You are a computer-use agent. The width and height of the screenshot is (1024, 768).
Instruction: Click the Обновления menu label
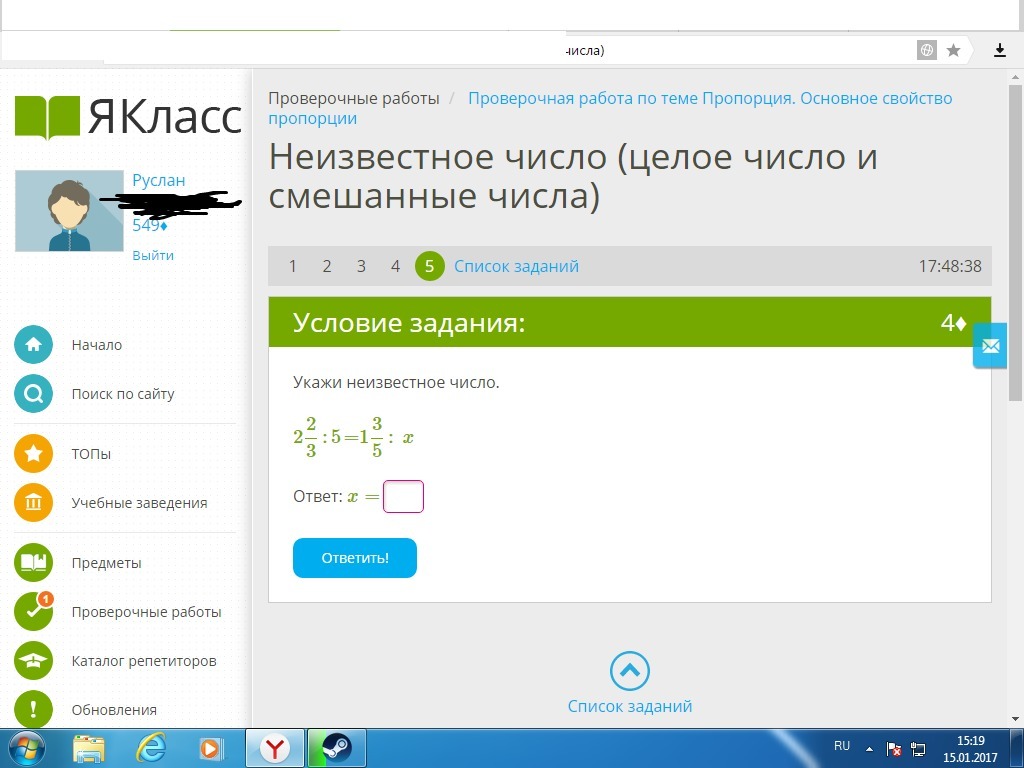(x=114, y=710)
